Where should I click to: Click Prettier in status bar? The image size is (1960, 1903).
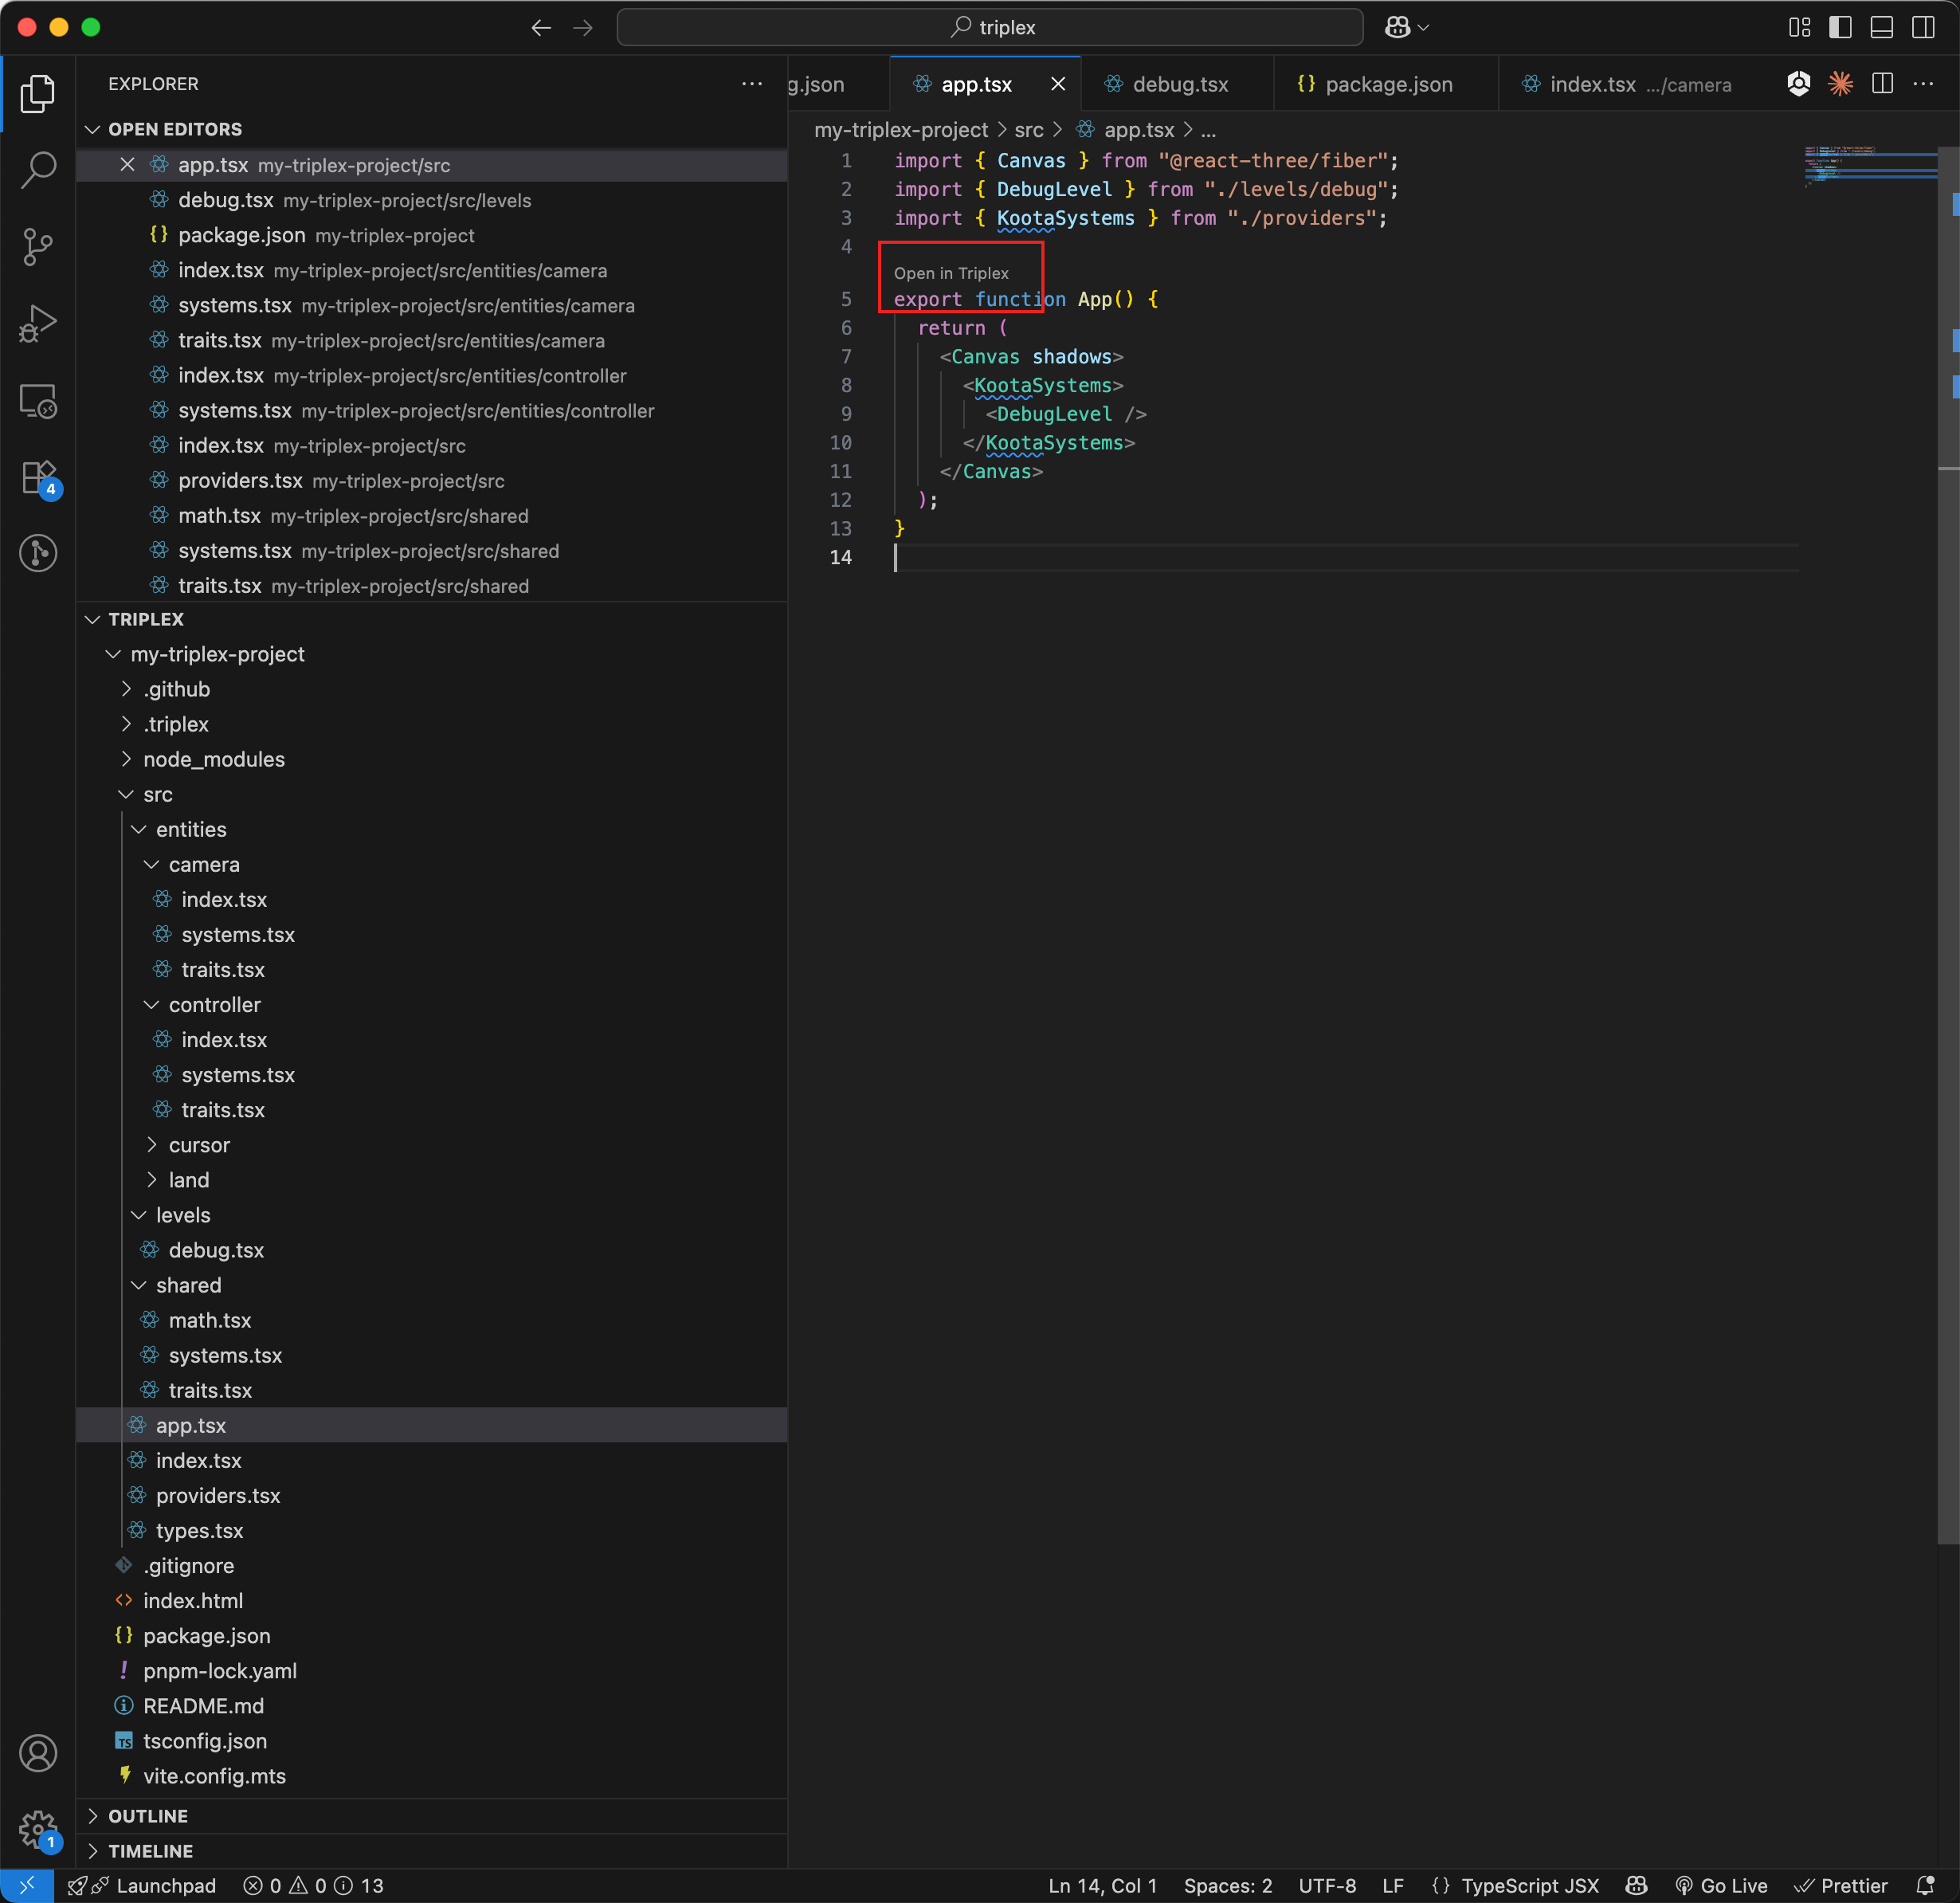point(1840,1885)
